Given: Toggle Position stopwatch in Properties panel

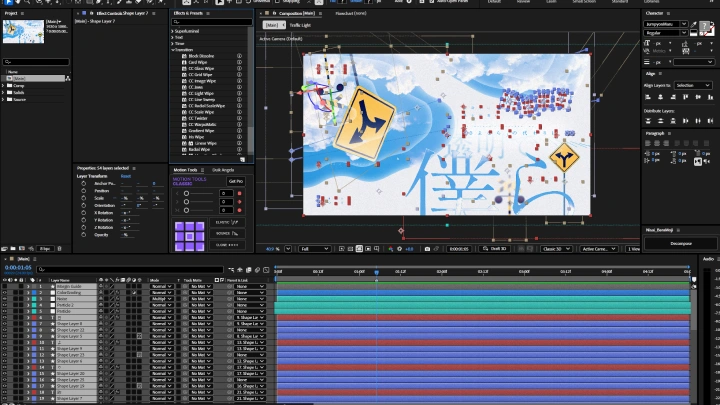Looking at the screenshot, I should click(x=84, y=191).
